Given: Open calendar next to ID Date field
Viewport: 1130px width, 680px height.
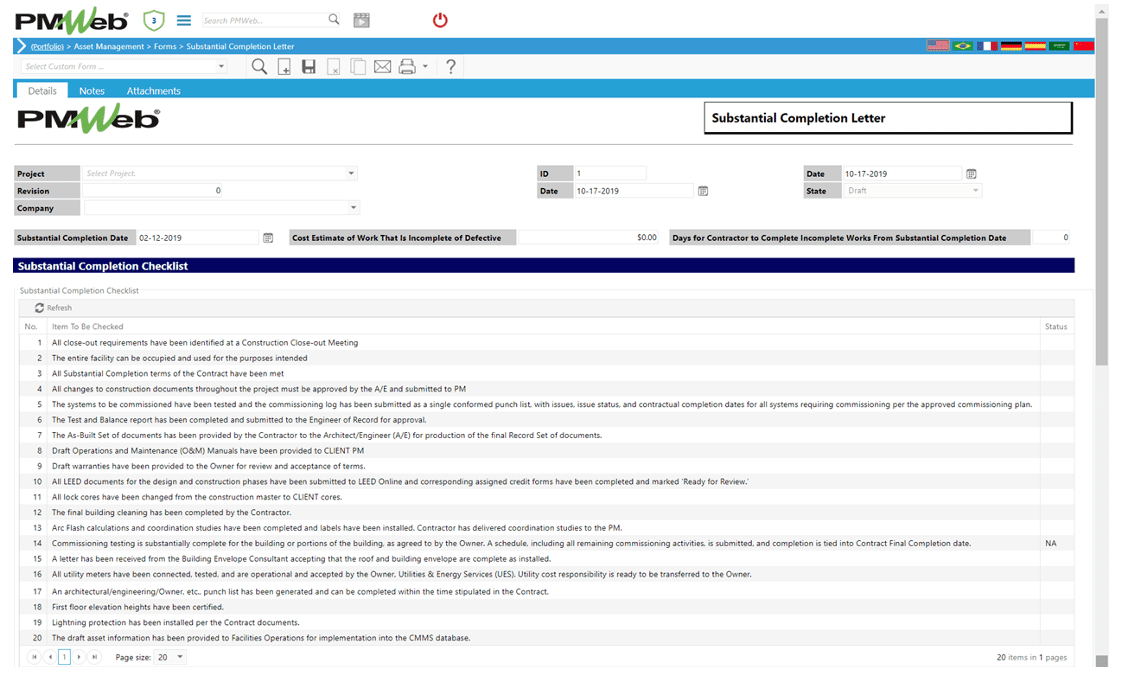Looking at the screenshot, I should 703,191.
